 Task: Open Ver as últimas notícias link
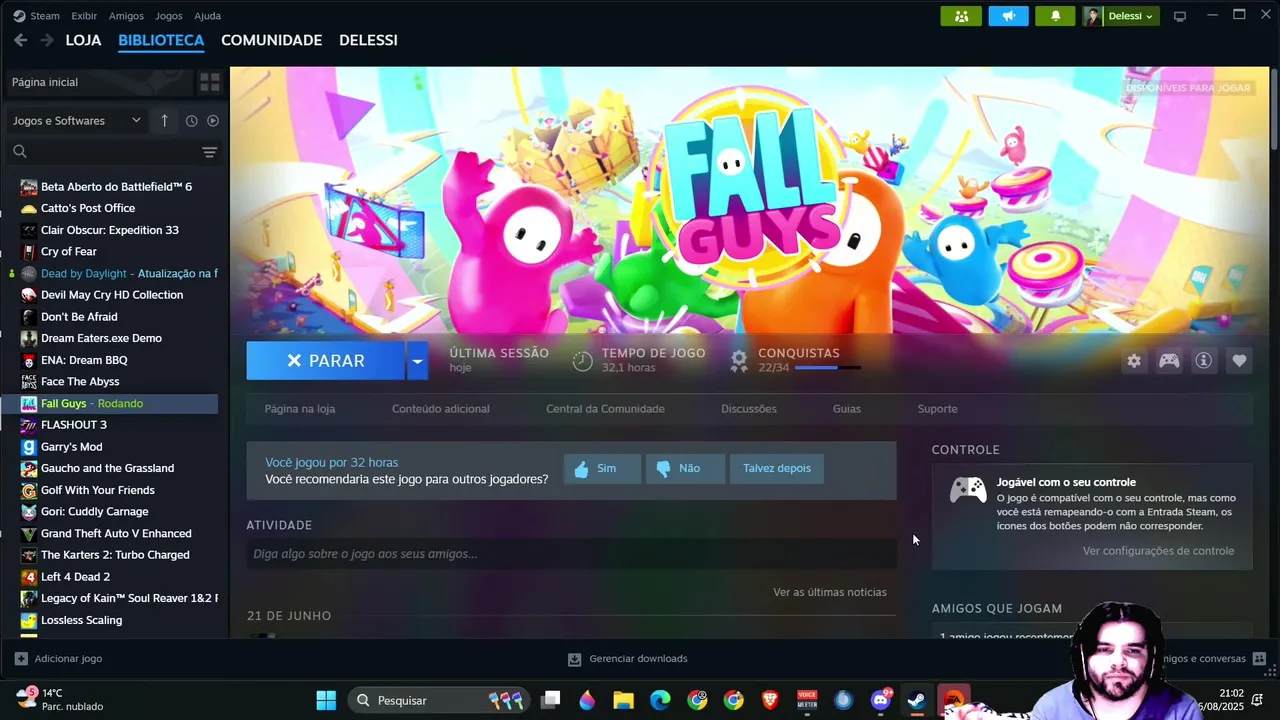(x=830, y=592)
